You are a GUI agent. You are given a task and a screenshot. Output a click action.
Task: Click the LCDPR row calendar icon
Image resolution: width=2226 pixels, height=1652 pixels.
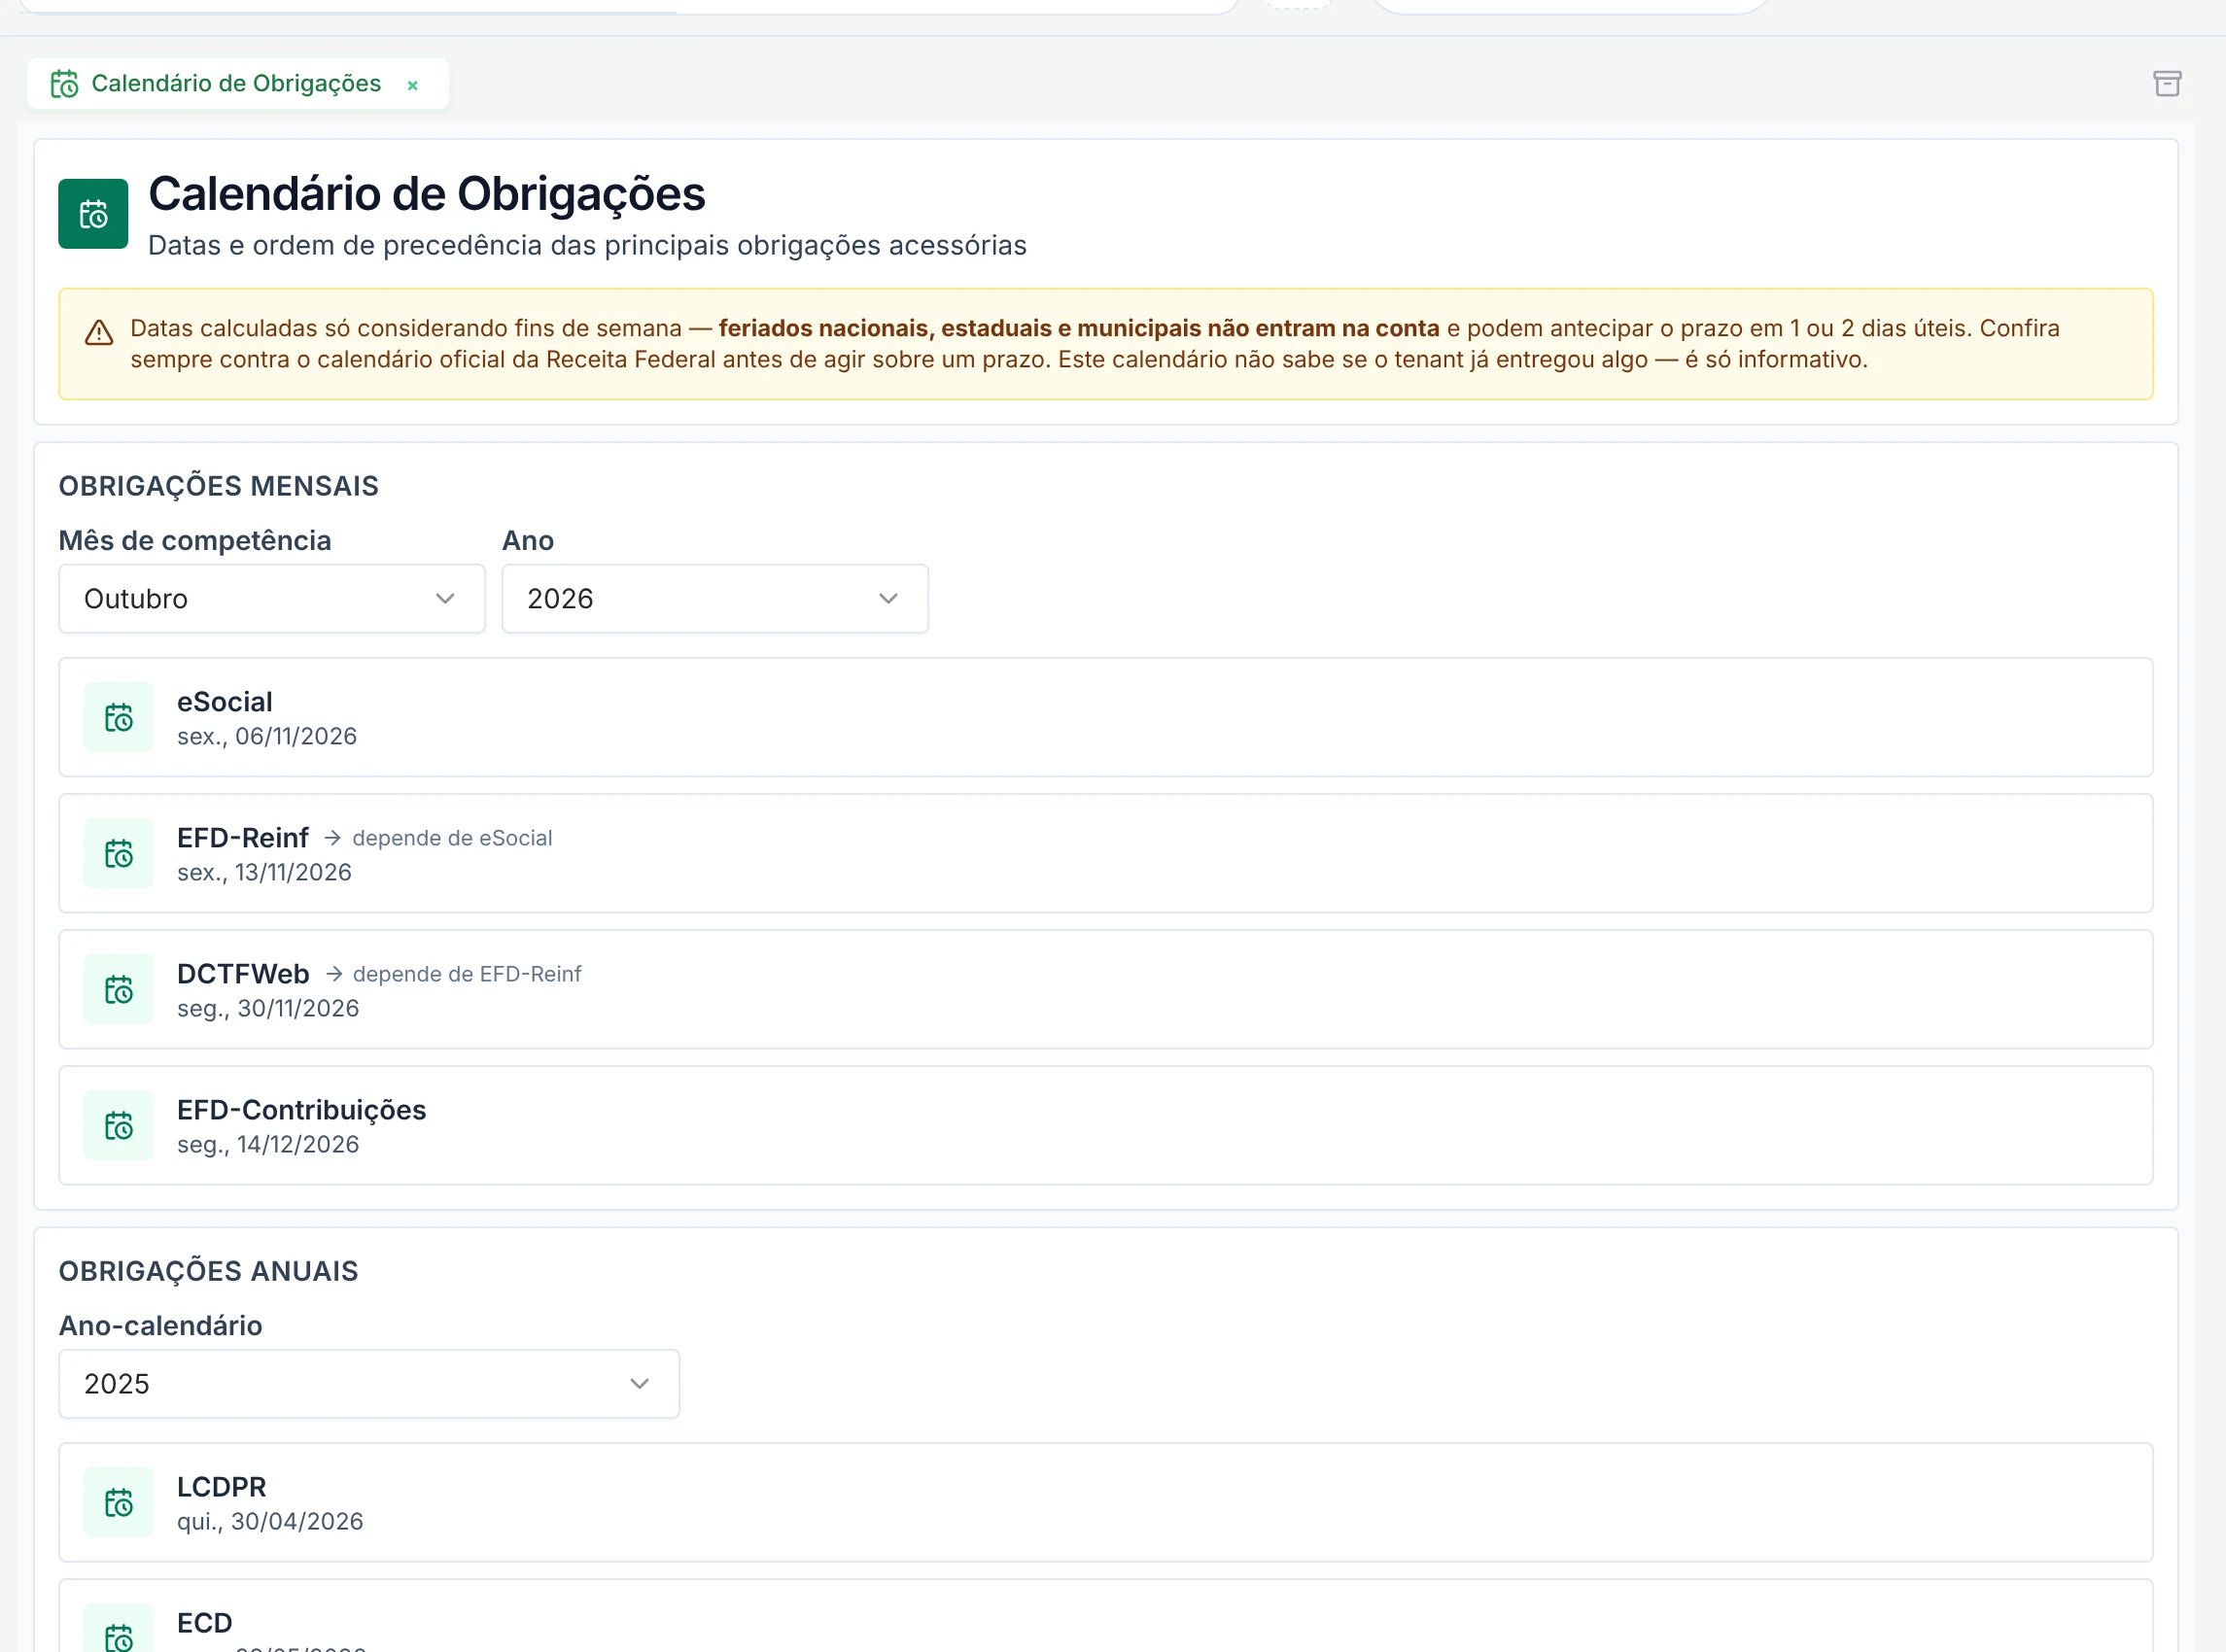coord(119,1502)
